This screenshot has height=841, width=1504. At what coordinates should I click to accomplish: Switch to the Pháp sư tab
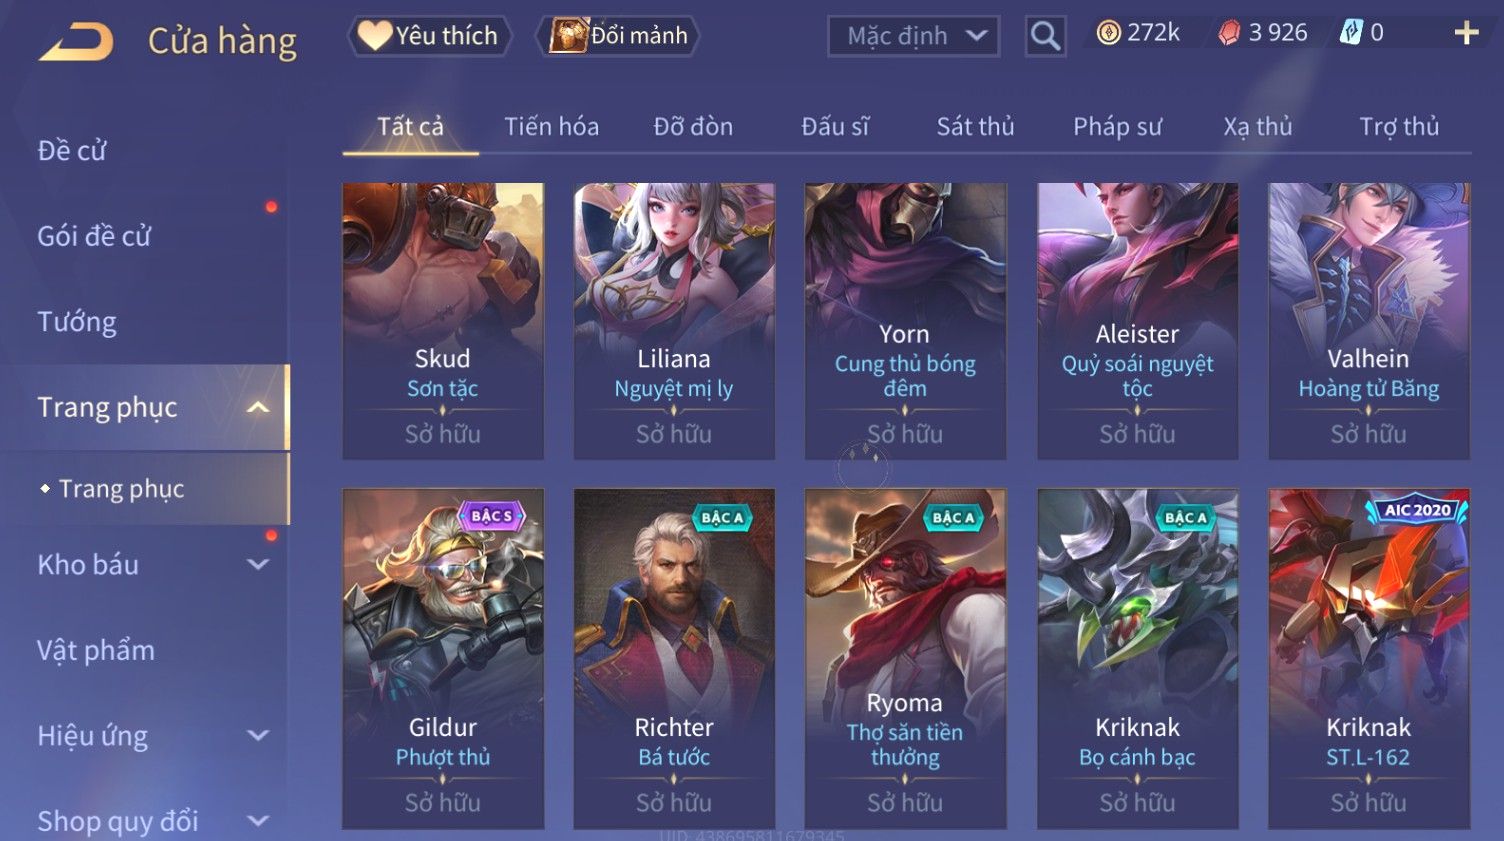point(1117,126)
